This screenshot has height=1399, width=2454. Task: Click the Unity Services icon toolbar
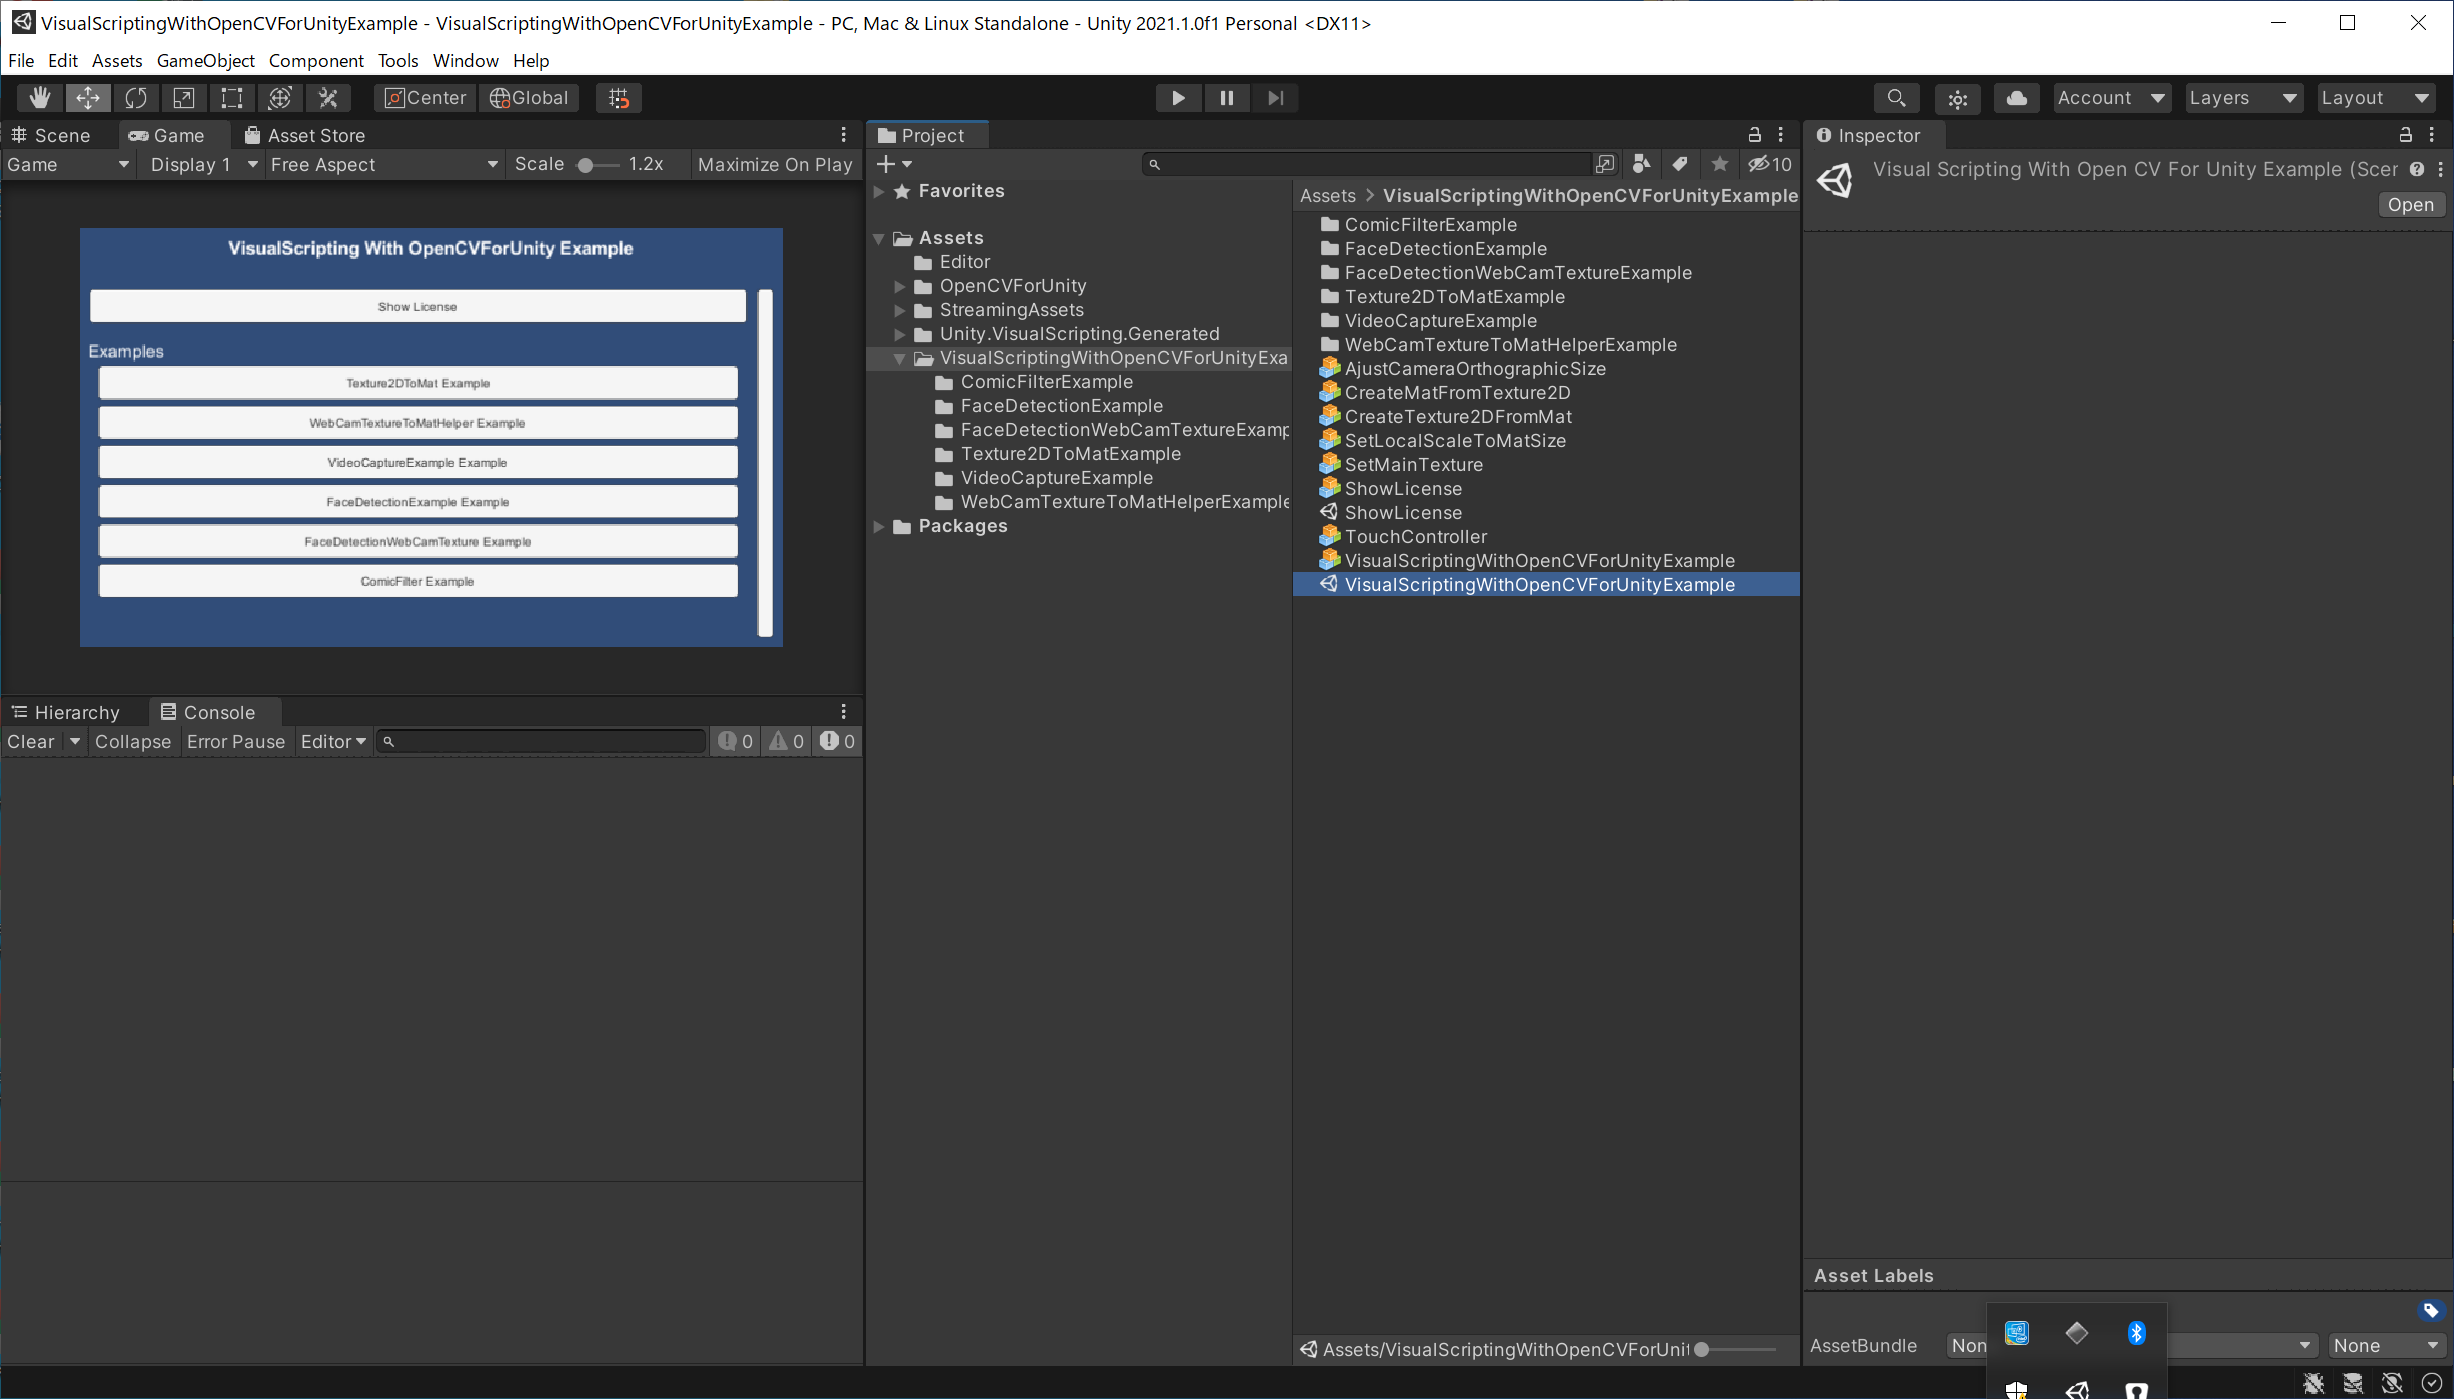click(2016, 96)
